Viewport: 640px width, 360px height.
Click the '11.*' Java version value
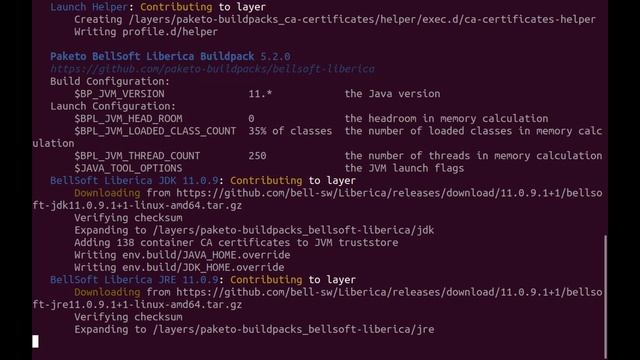point(260,94)
